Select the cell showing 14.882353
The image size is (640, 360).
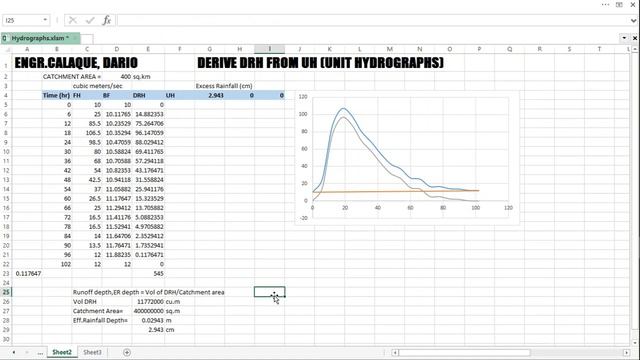(148, 114)
